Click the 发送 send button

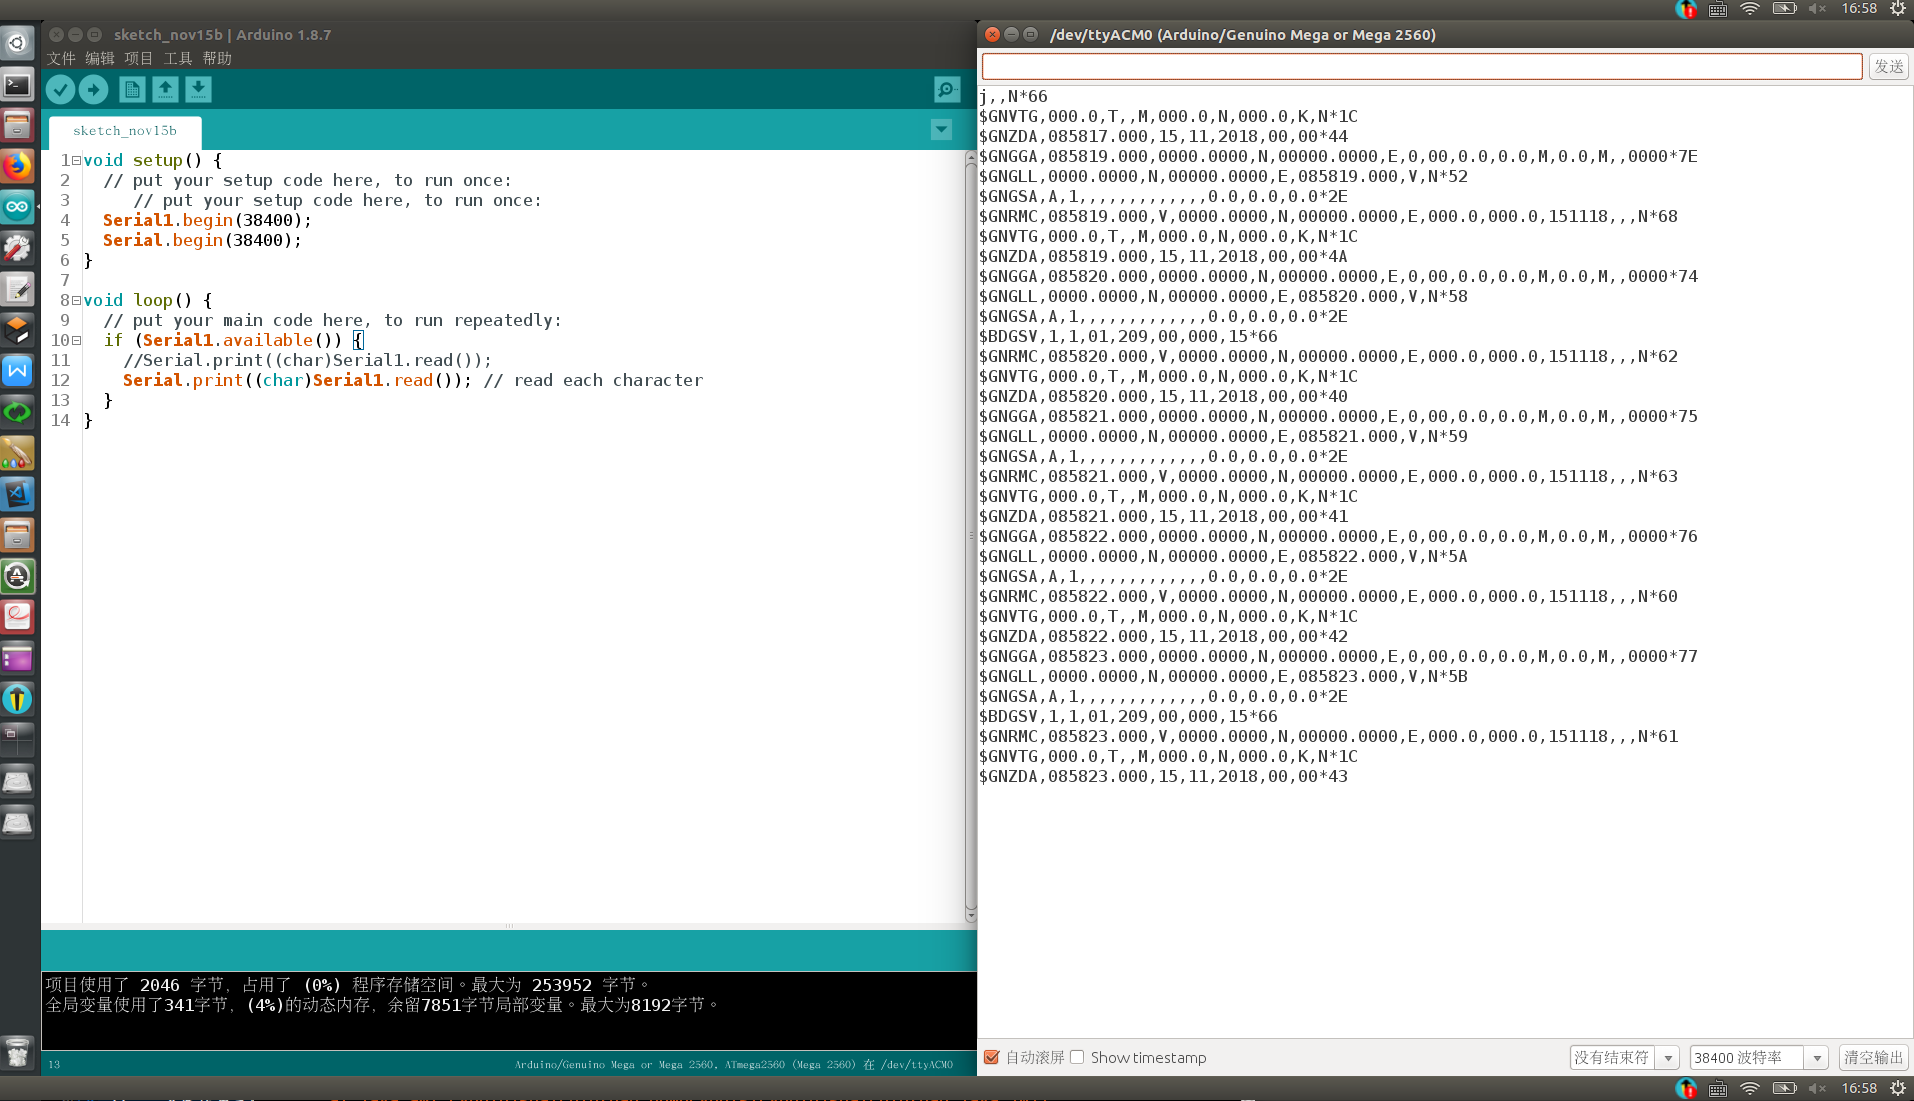(1888, 67)
